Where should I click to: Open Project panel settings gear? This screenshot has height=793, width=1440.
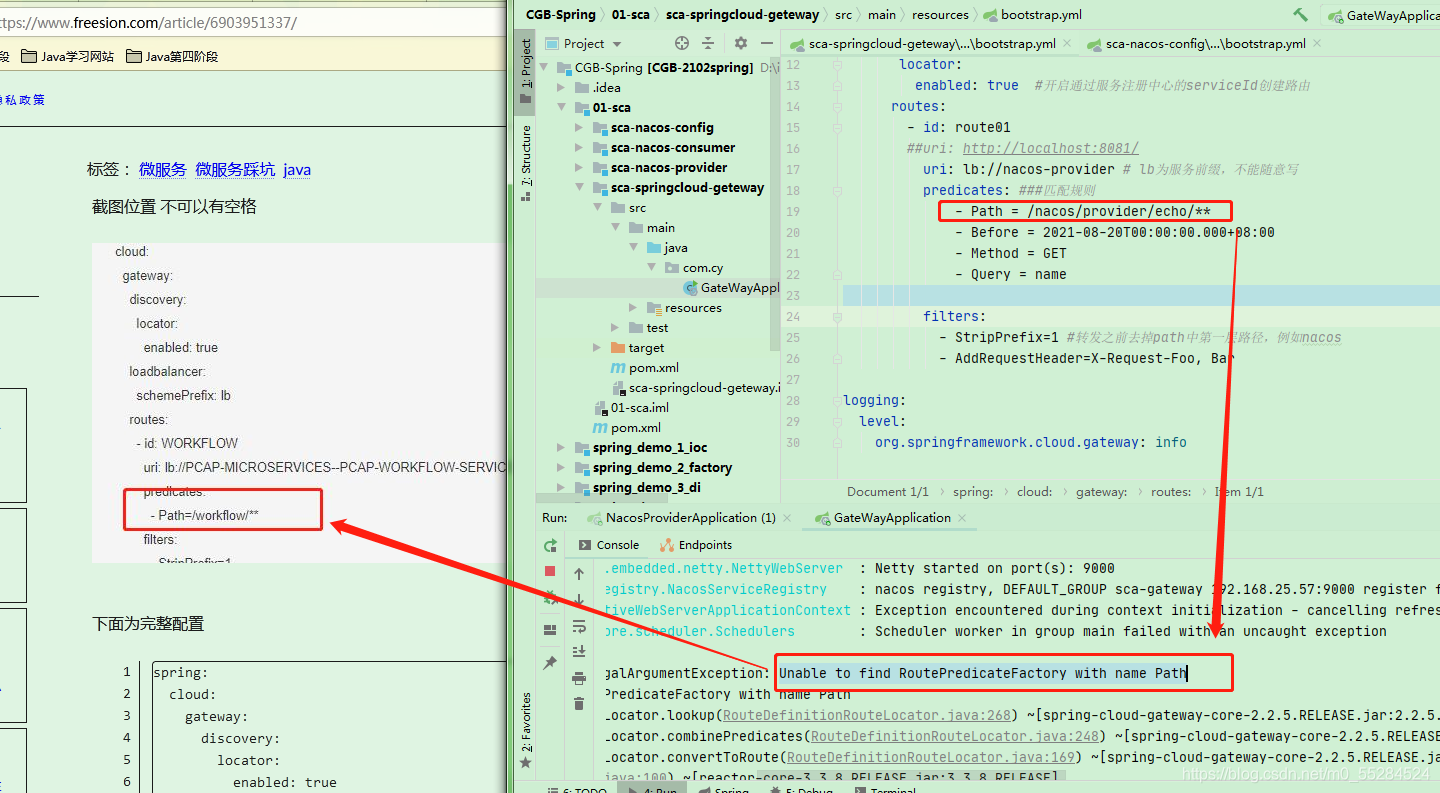tap(741, 43)
